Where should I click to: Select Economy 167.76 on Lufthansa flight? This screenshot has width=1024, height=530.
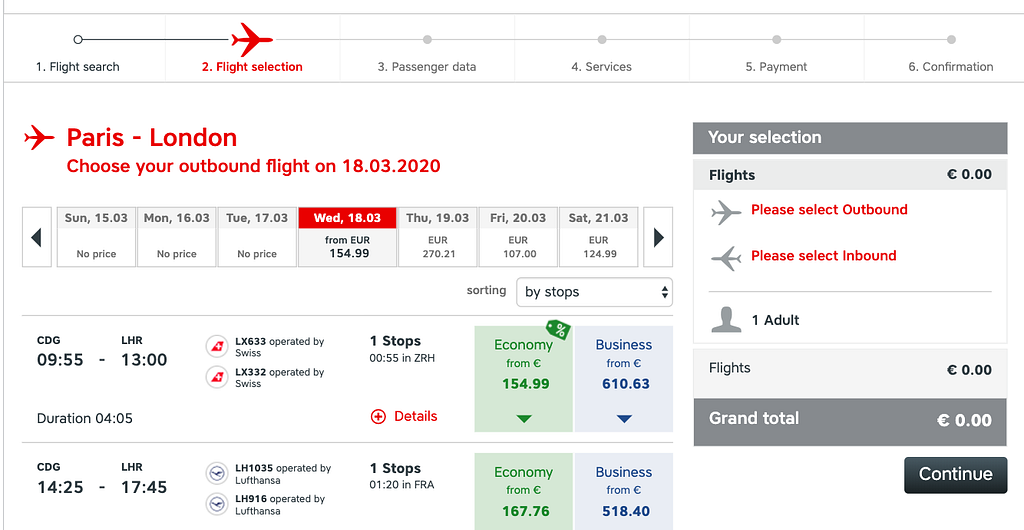click(x=523, y=492)
